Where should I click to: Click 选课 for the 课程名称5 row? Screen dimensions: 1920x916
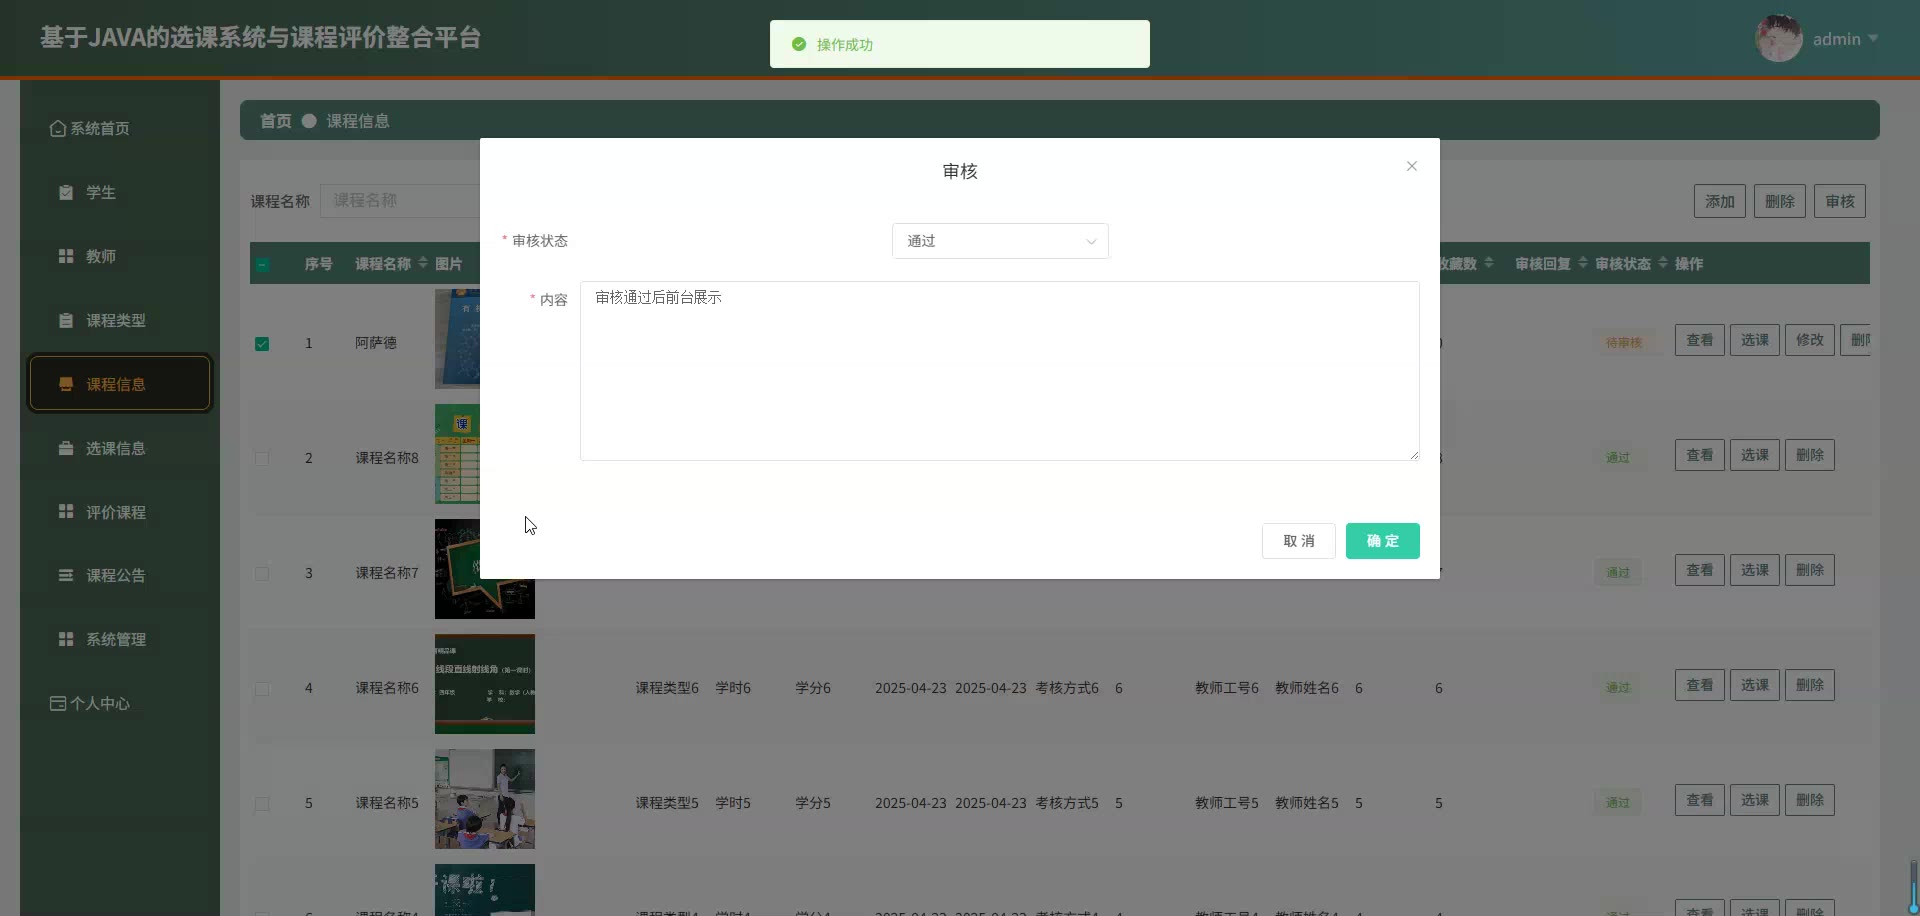pos(1755,800)
